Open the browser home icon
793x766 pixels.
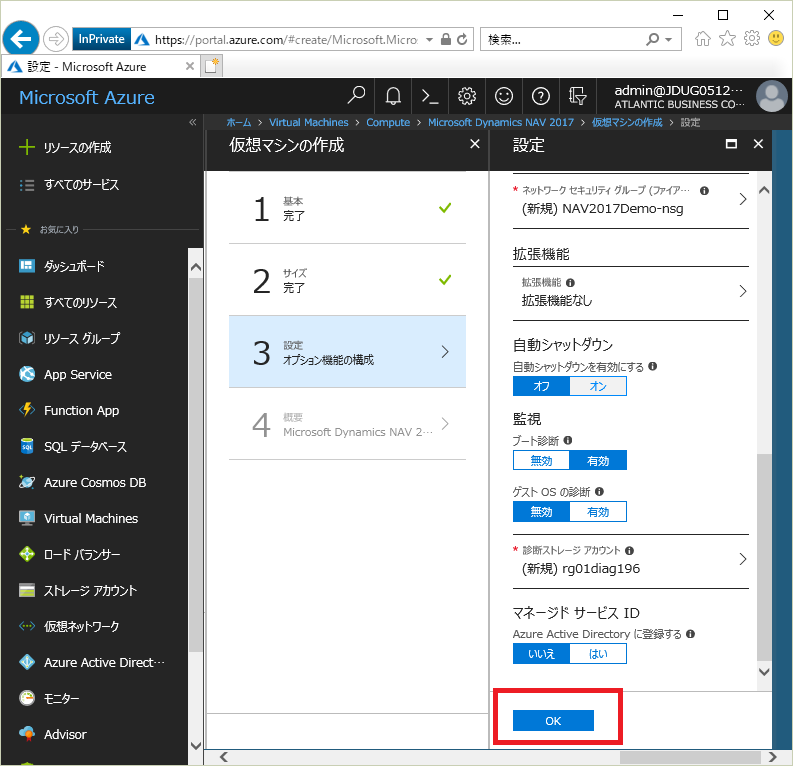coord(703,38)
